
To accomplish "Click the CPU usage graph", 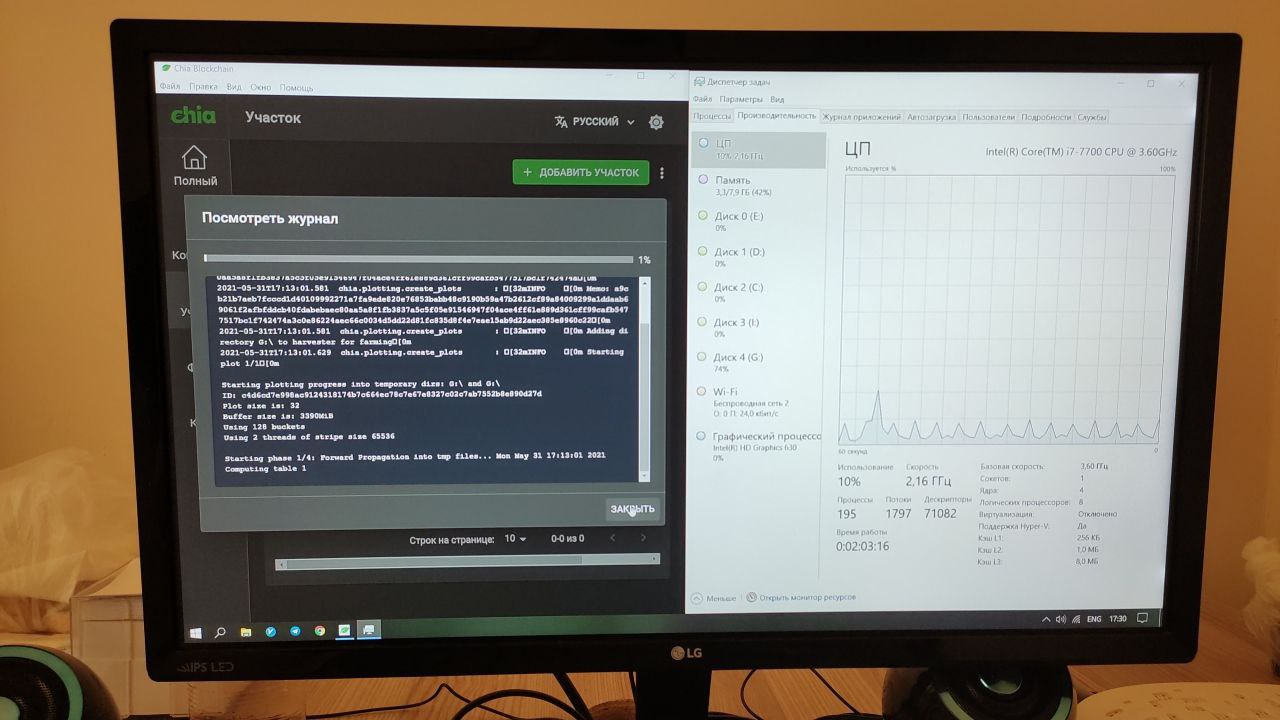I will [x=1003, y=310].
